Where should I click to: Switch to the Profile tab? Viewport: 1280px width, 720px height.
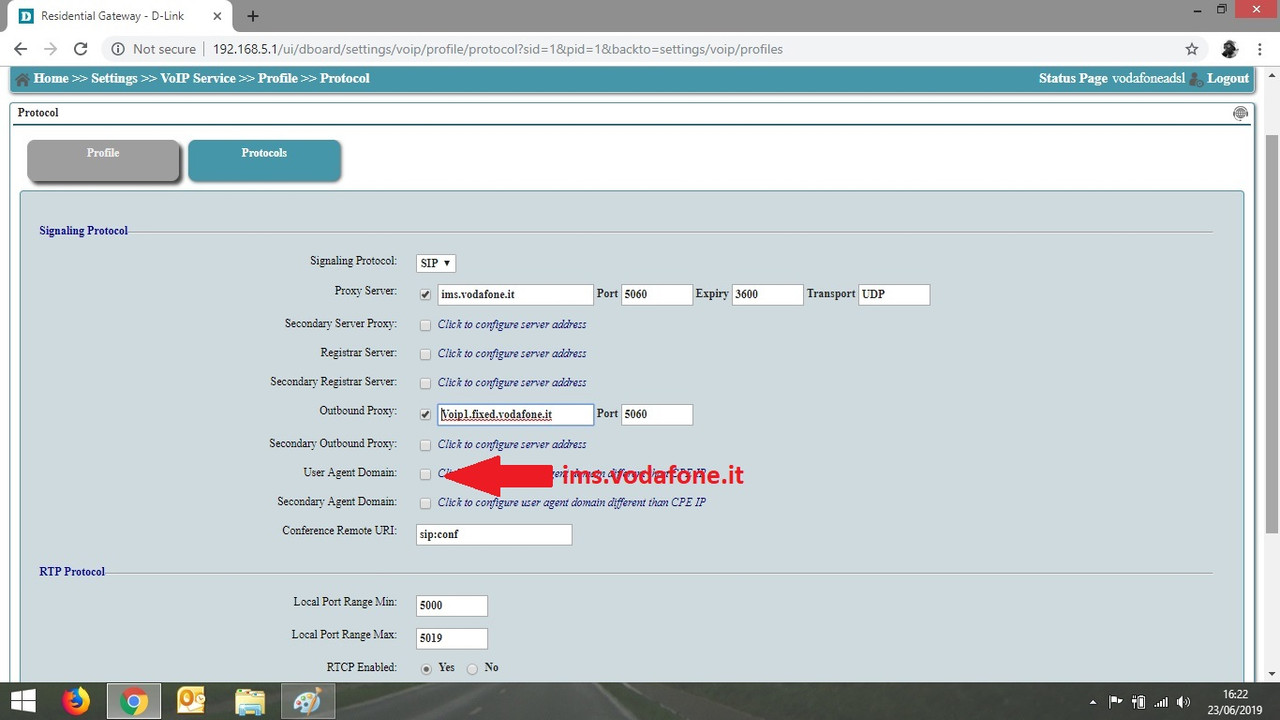103,160
